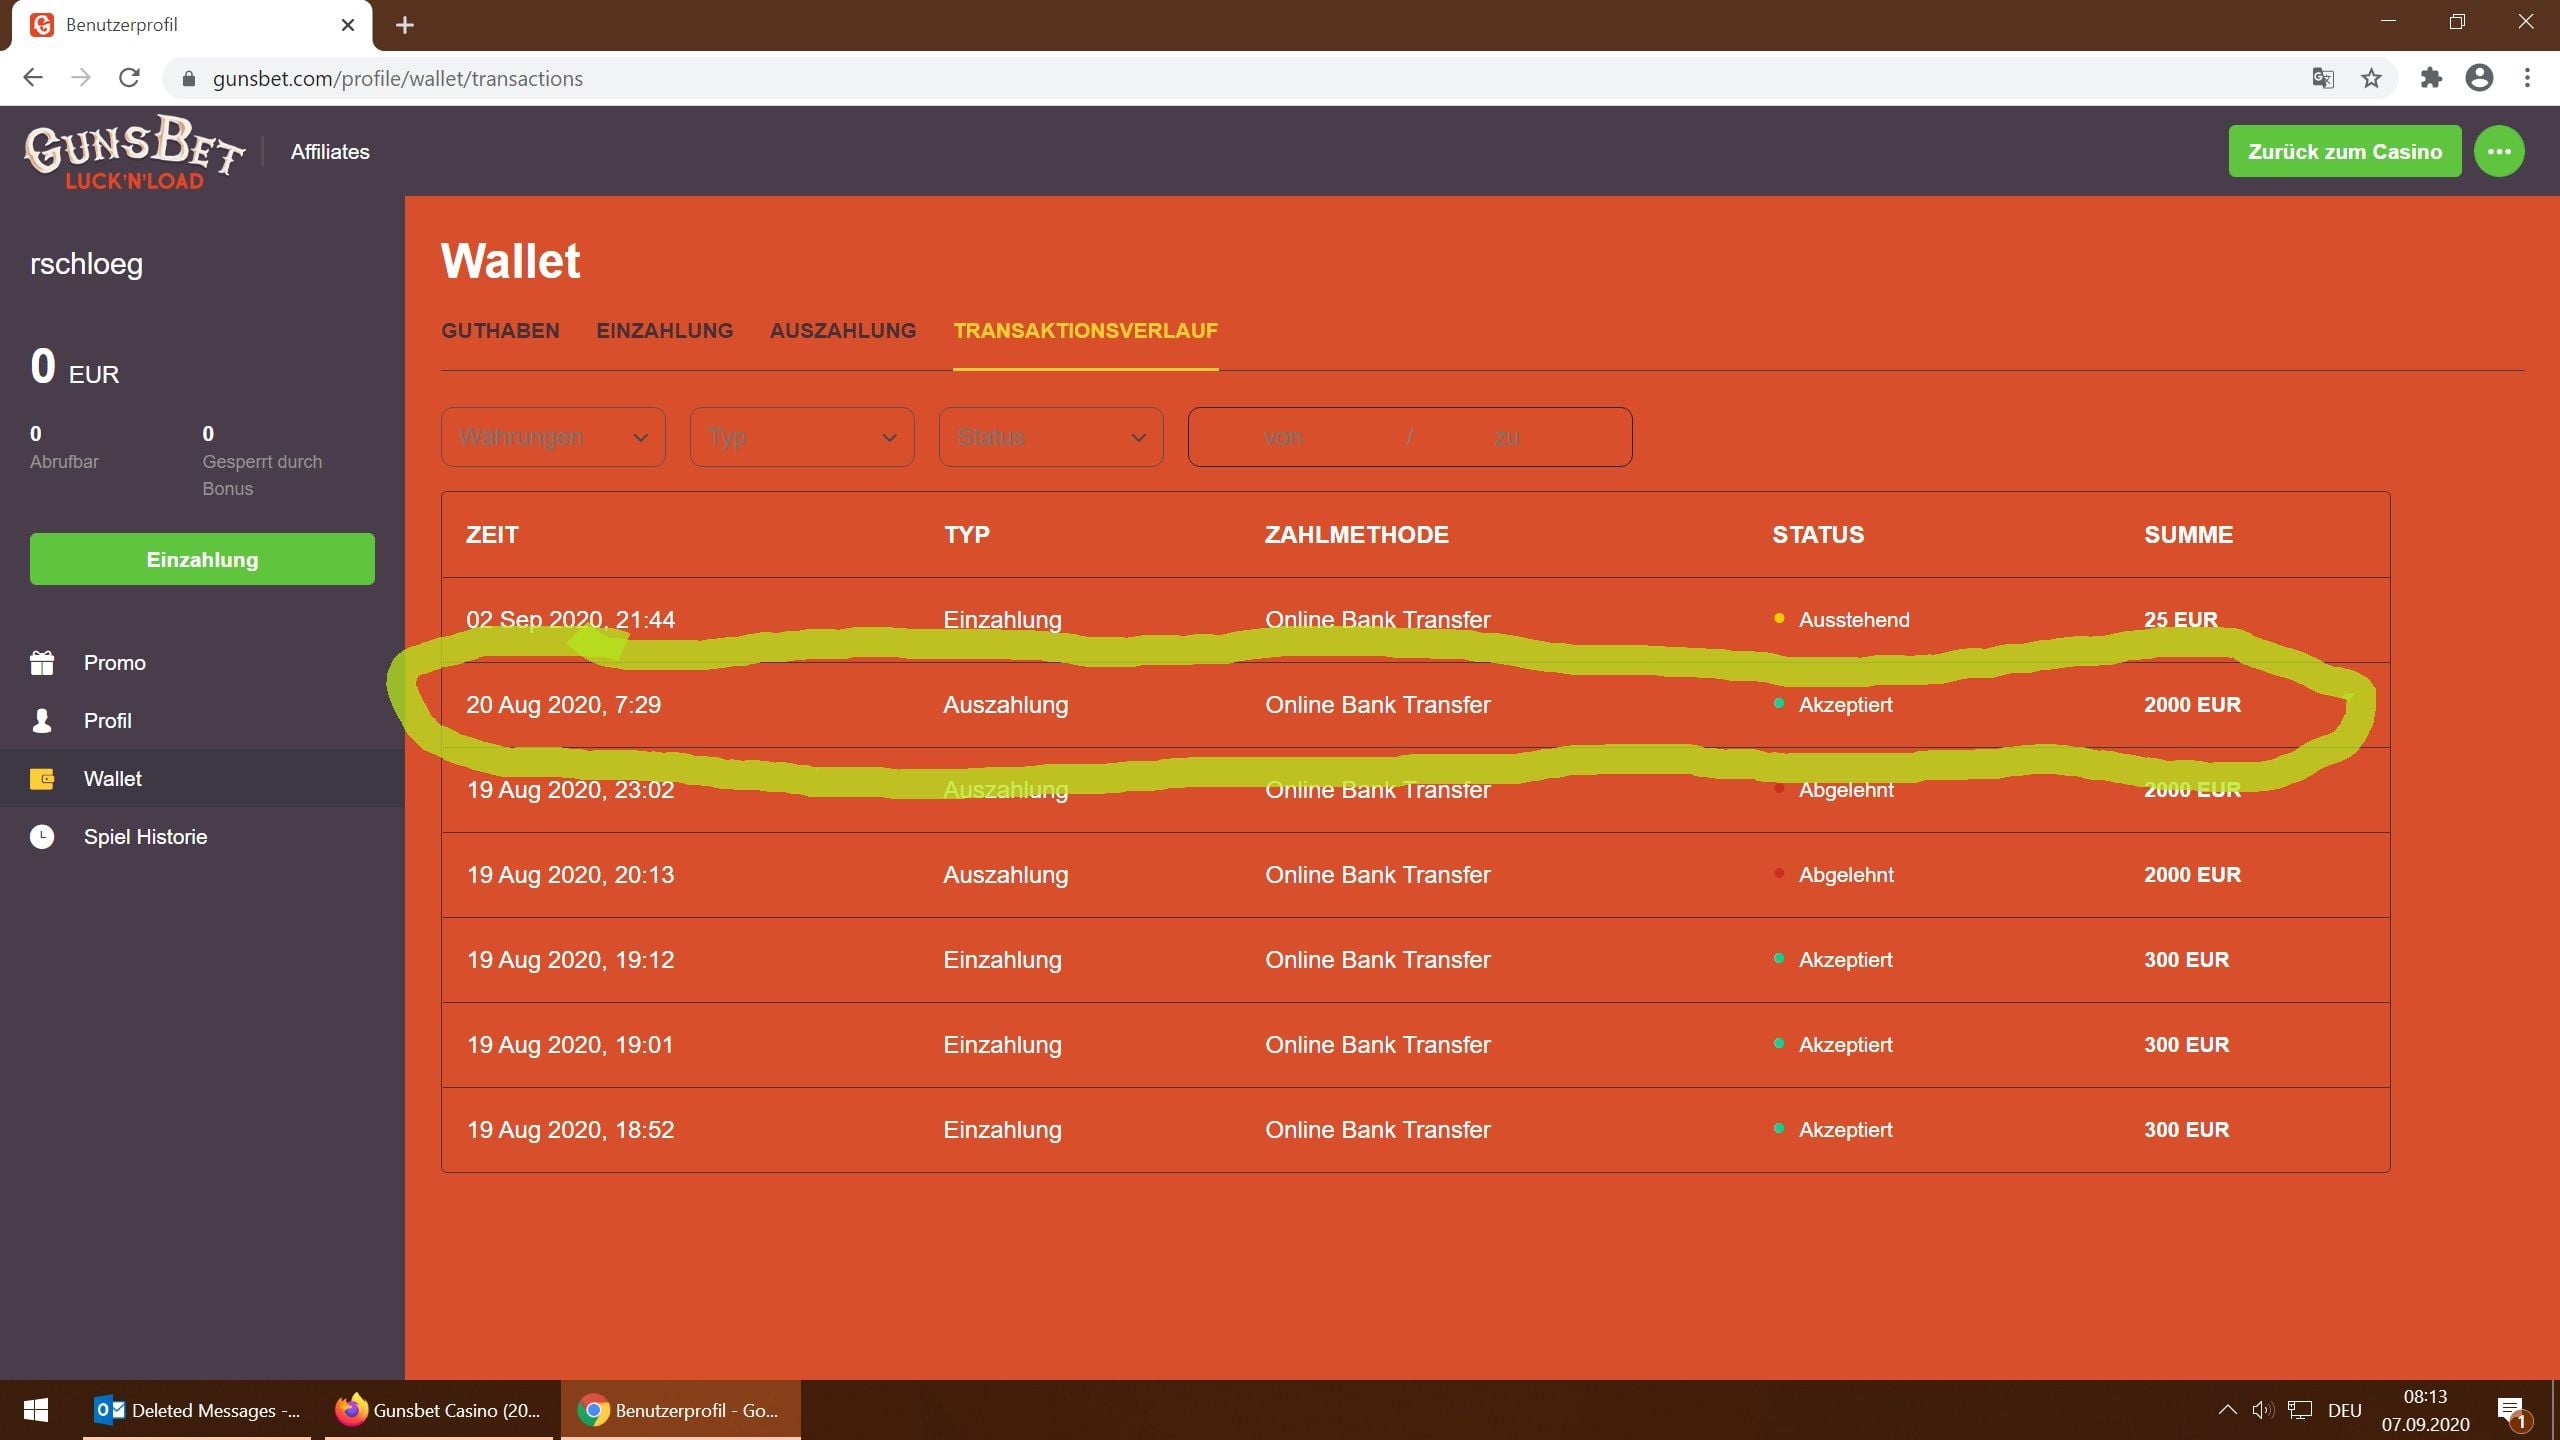Bookmark this page with the star icon
Screen dimensions: 2560x1440
point(2371,78)
